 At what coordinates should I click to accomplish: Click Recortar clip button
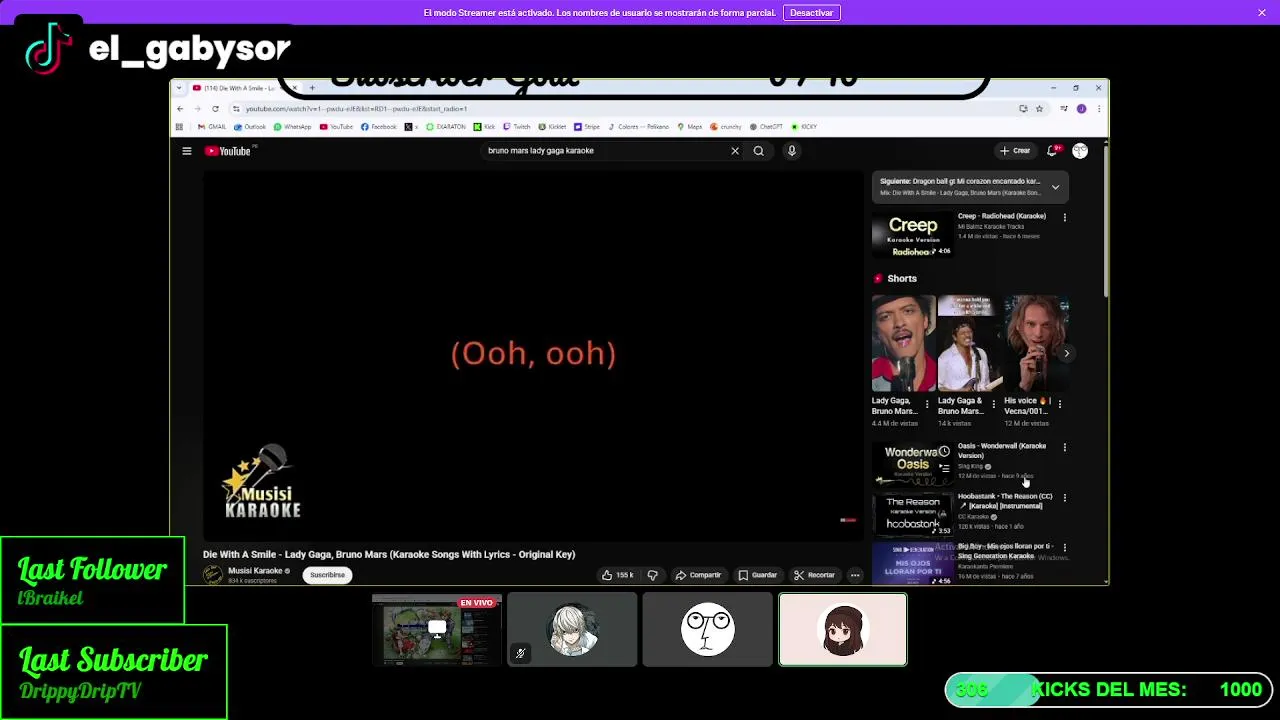(814, 575)
